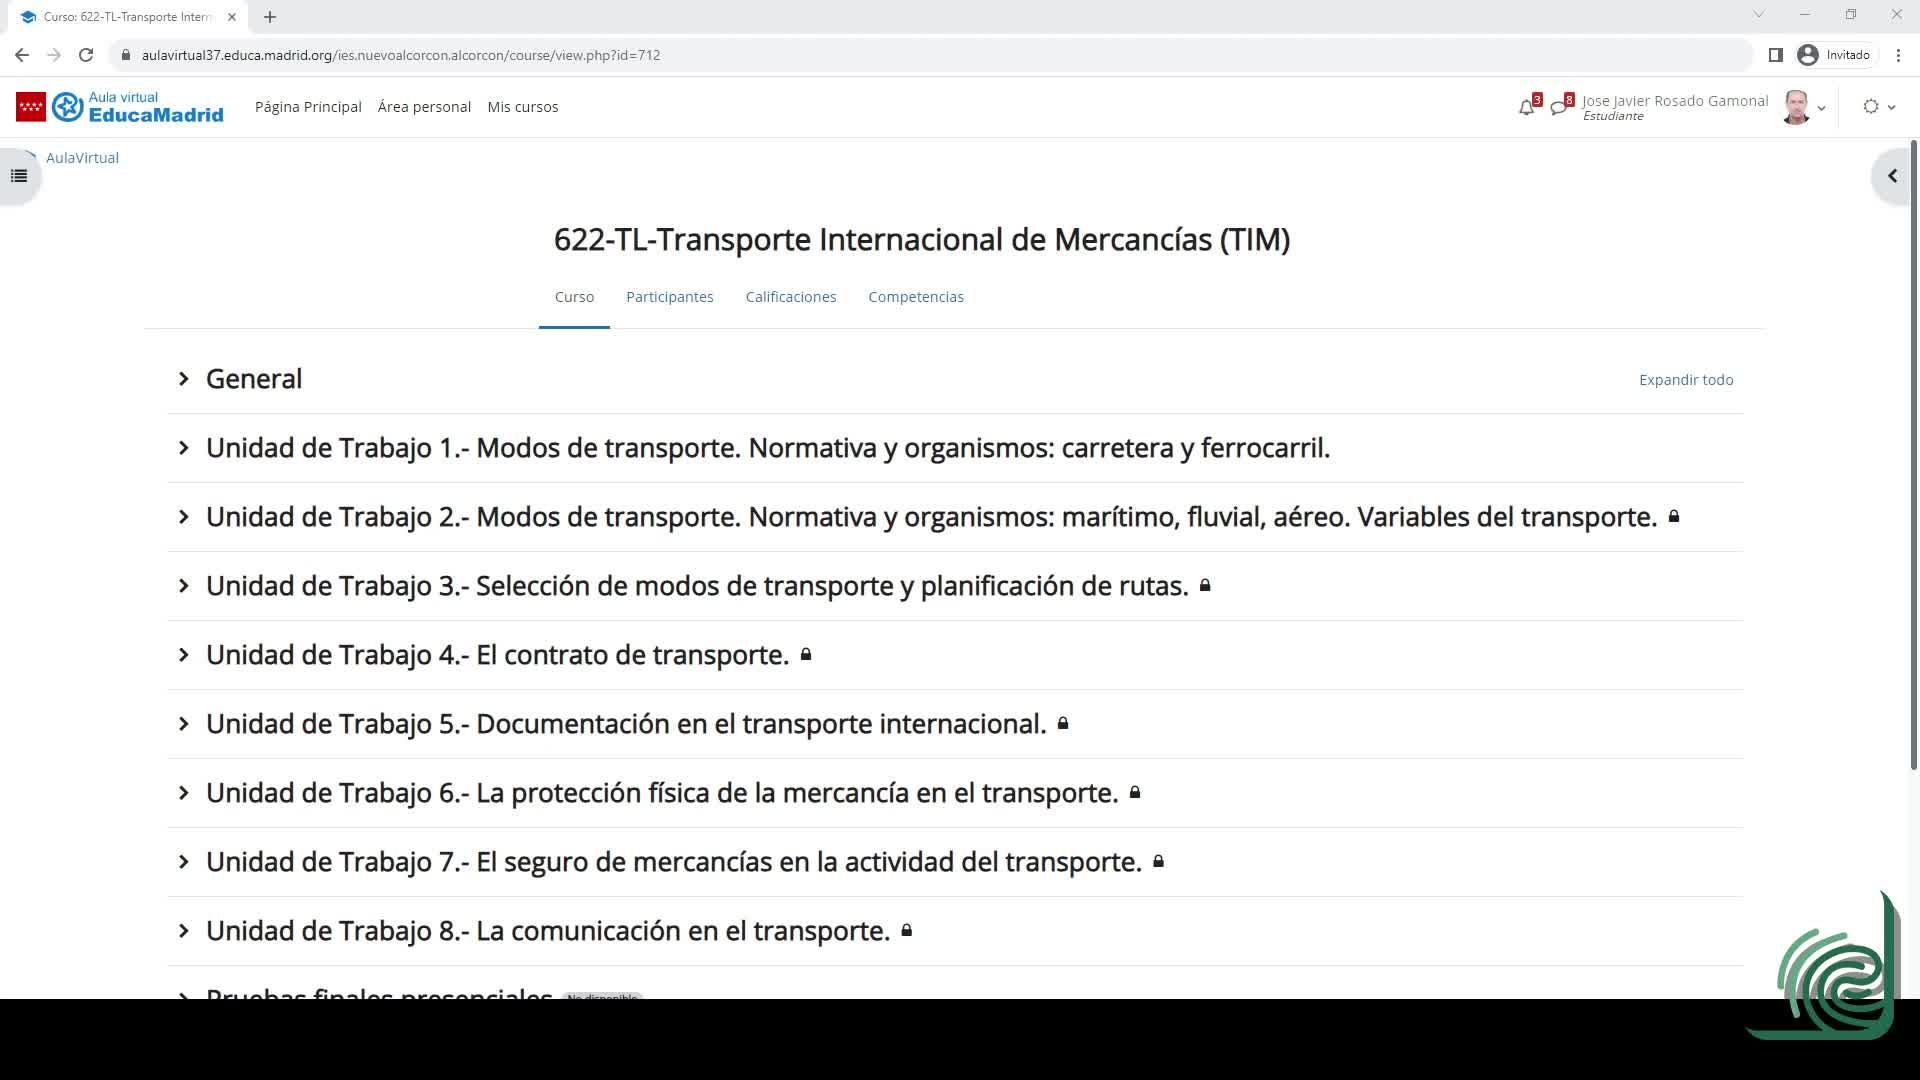
Task: Toggle the right block drawer arrow
Action: coord(1892,176)
